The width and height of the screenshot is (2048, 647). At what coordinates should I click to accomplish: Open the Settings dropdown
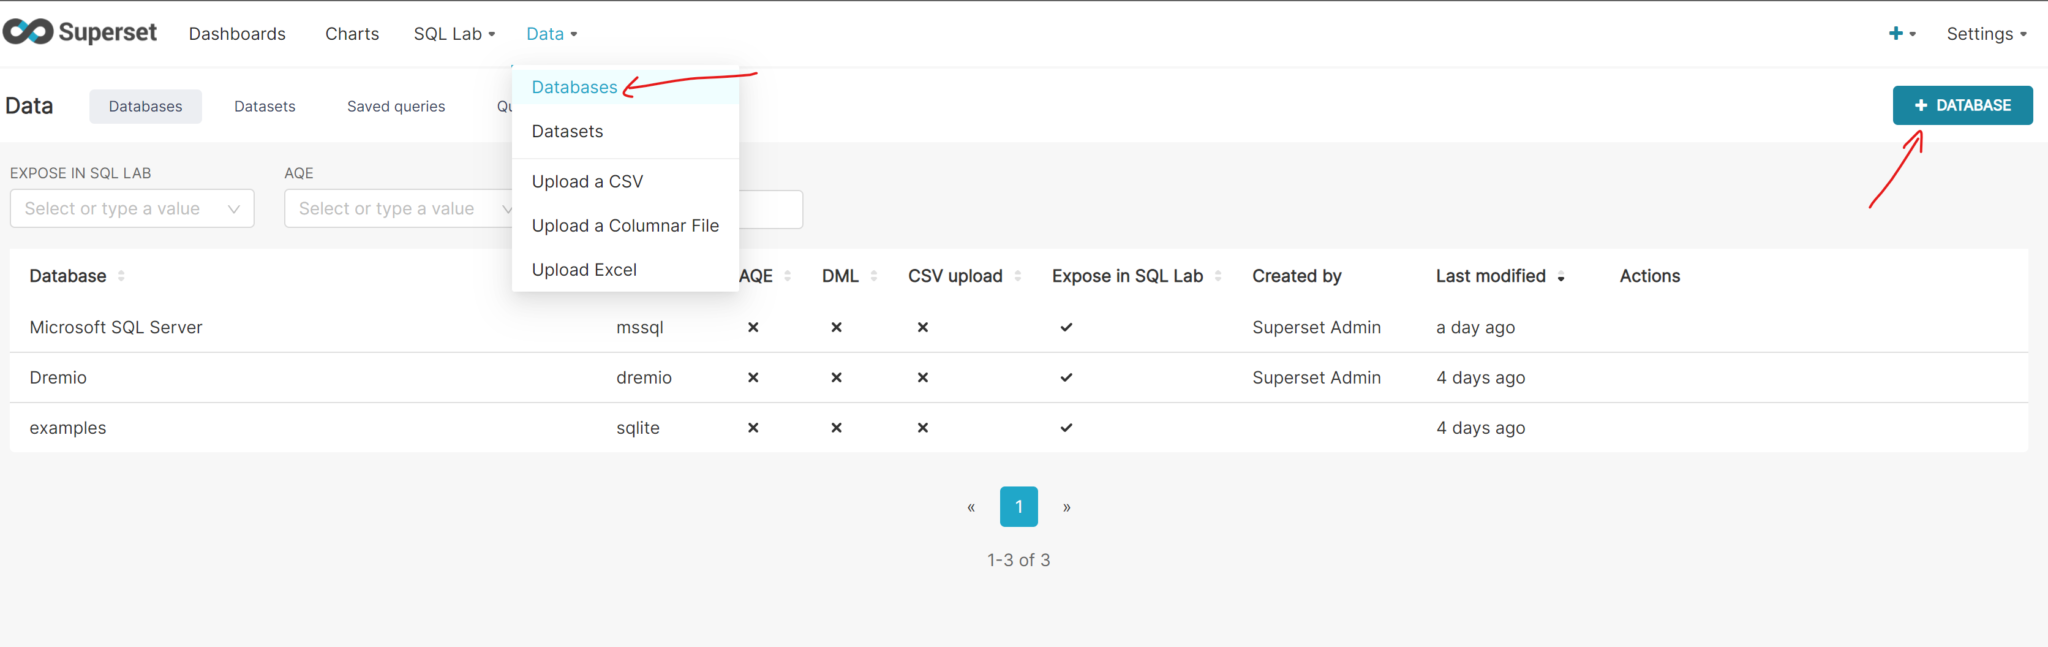click(x=1986, y=33)
